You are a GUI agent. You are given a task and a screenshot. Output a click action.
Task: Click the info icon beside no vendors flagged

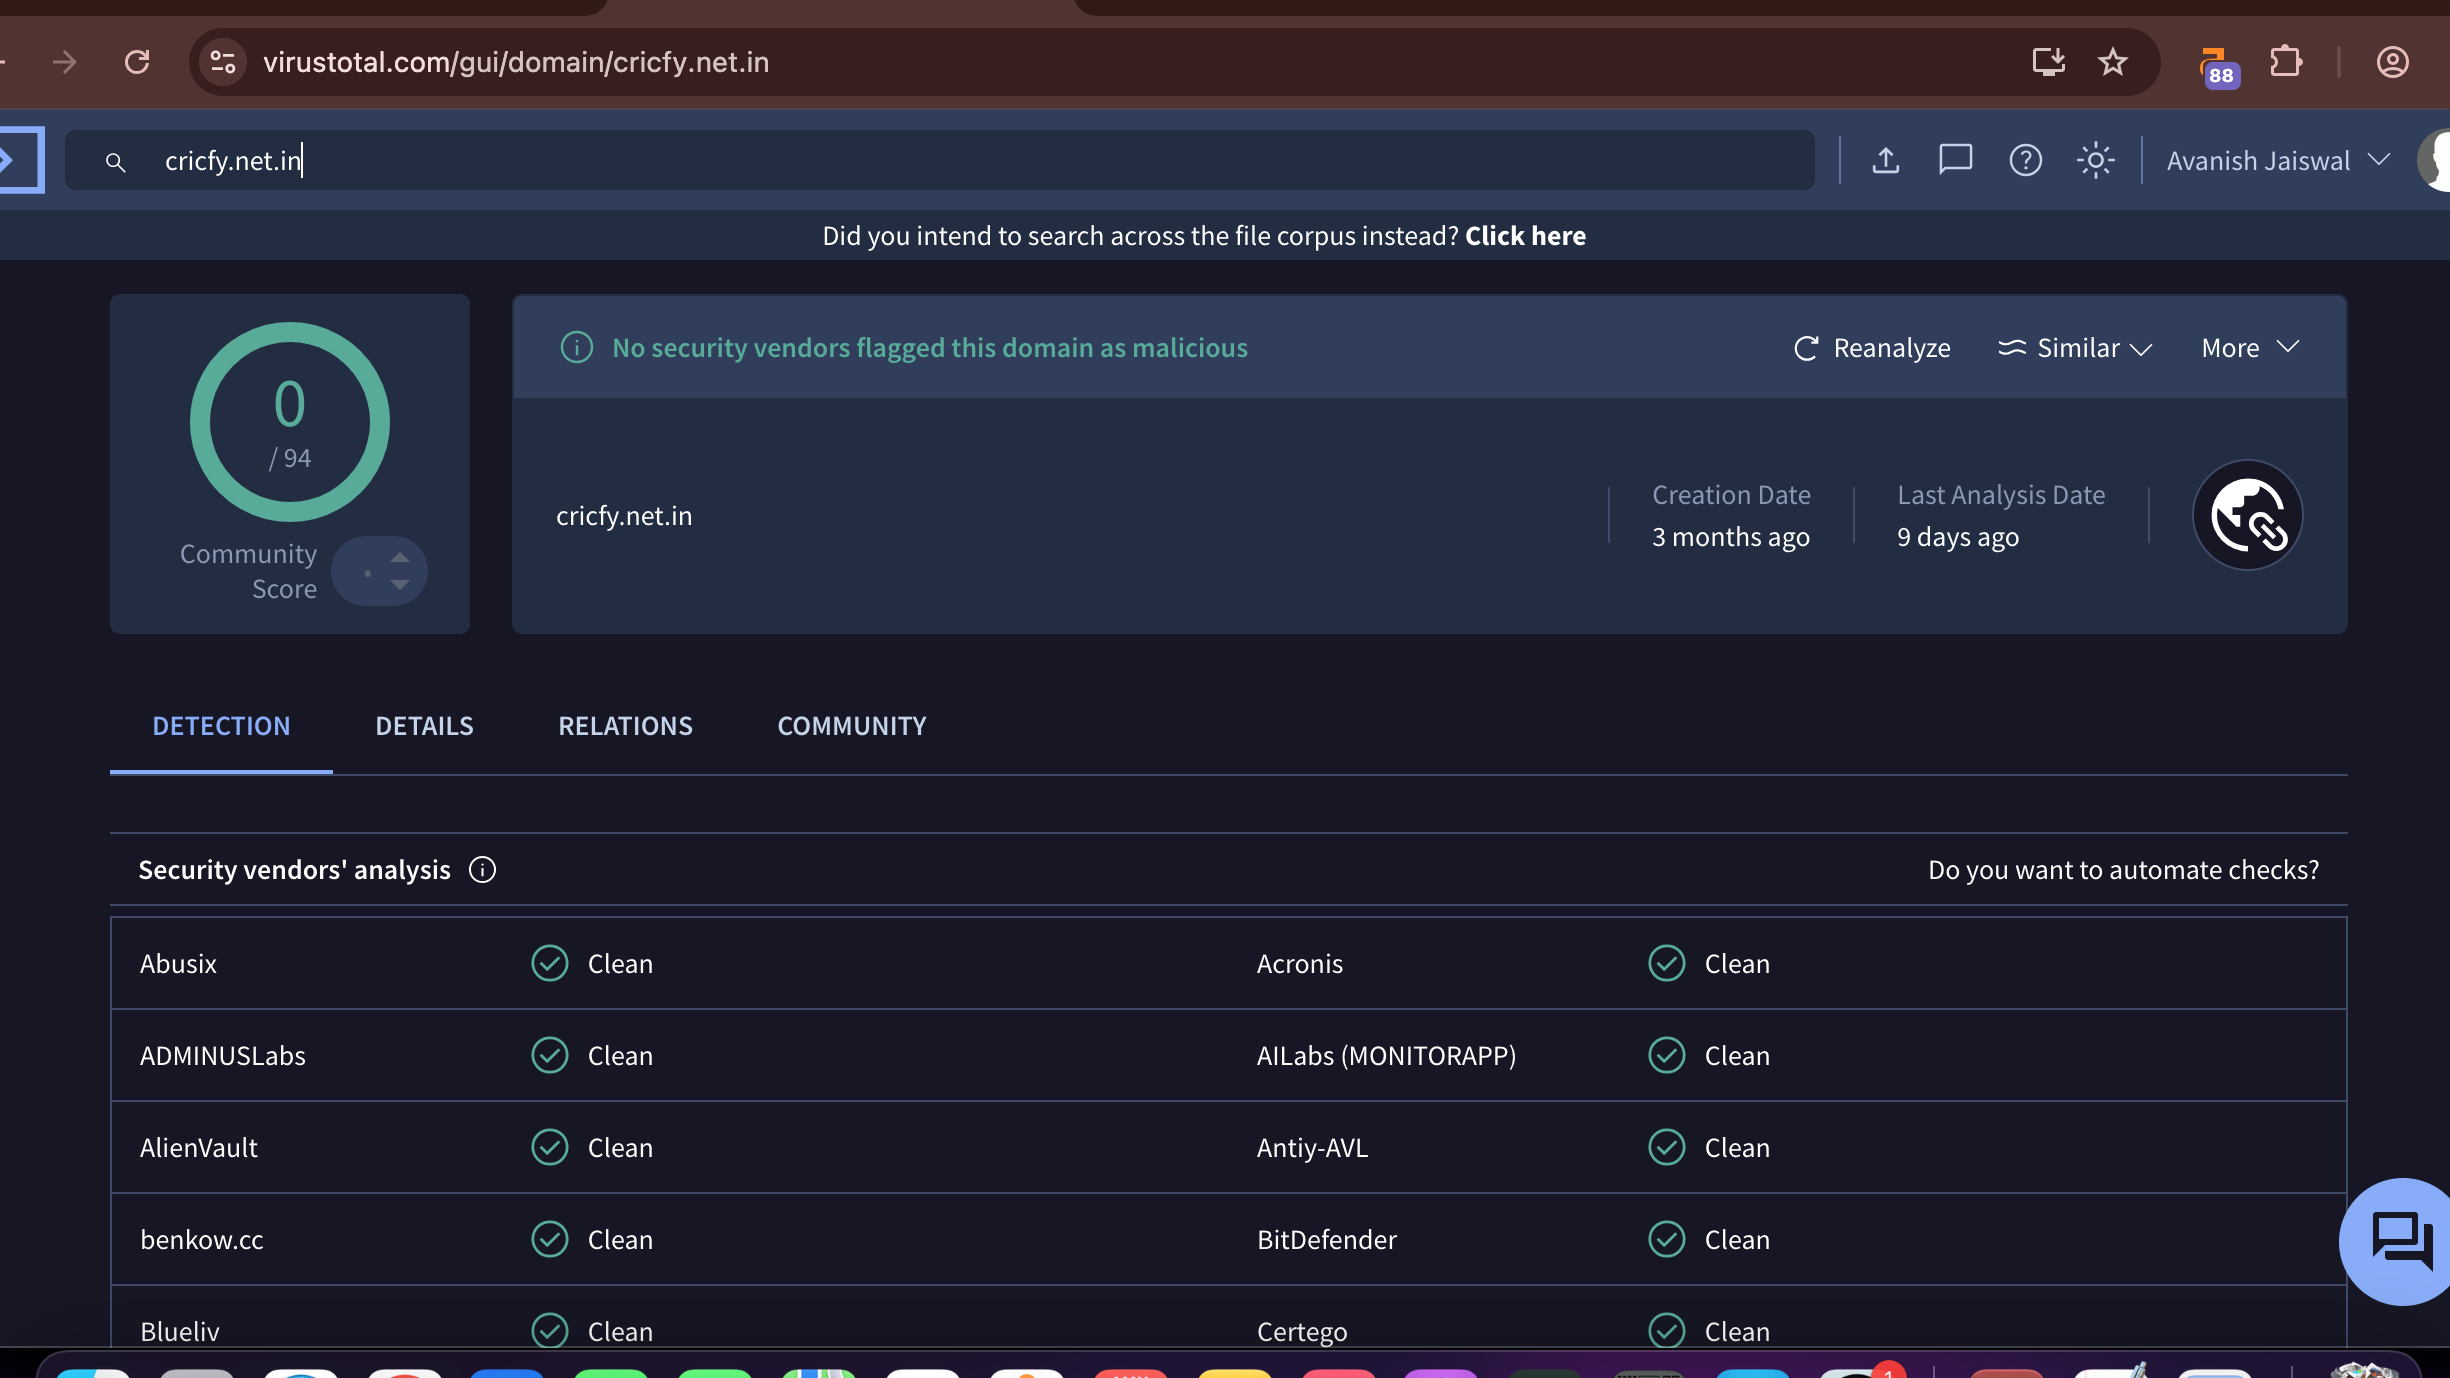click(x=577, y=348)
